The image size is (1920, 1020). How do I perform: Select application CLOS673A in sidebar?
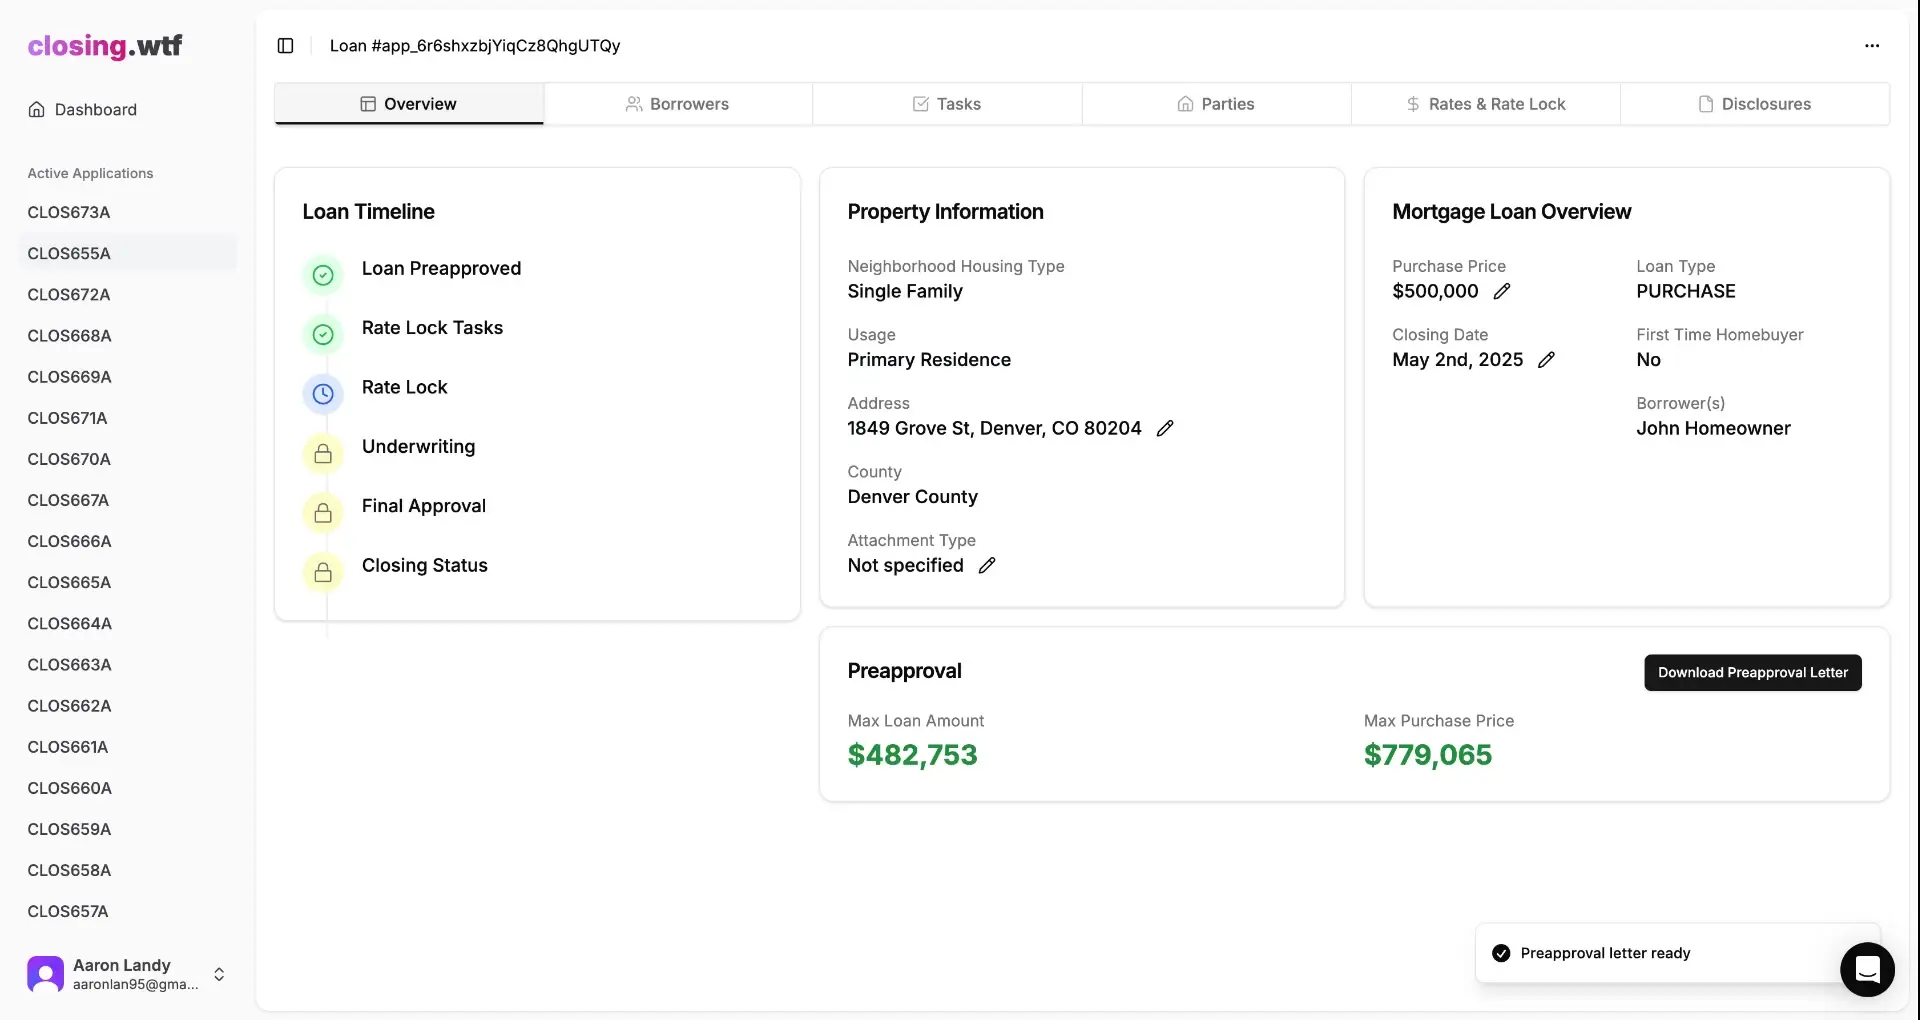(69, 211)
